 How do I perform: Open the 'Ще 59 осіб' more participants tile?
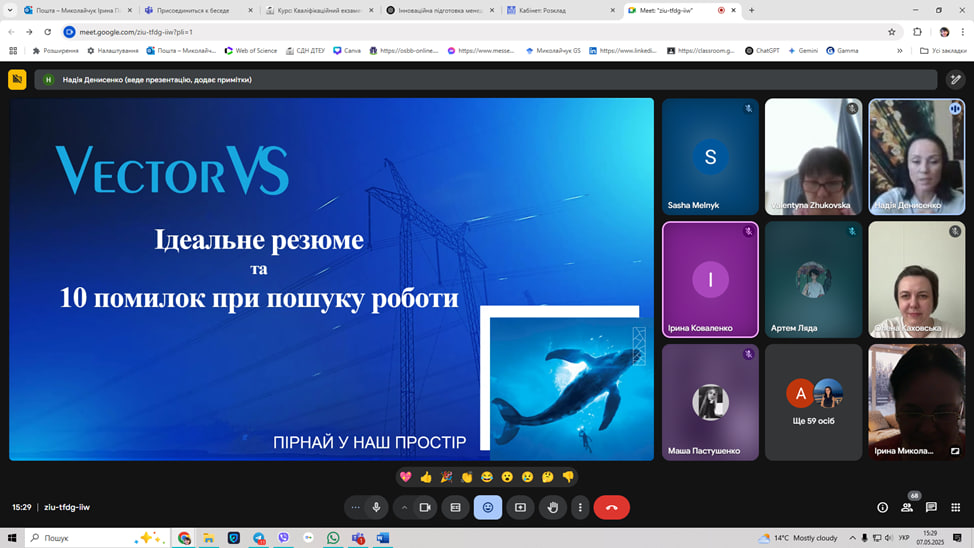click(x=813, y=403)
